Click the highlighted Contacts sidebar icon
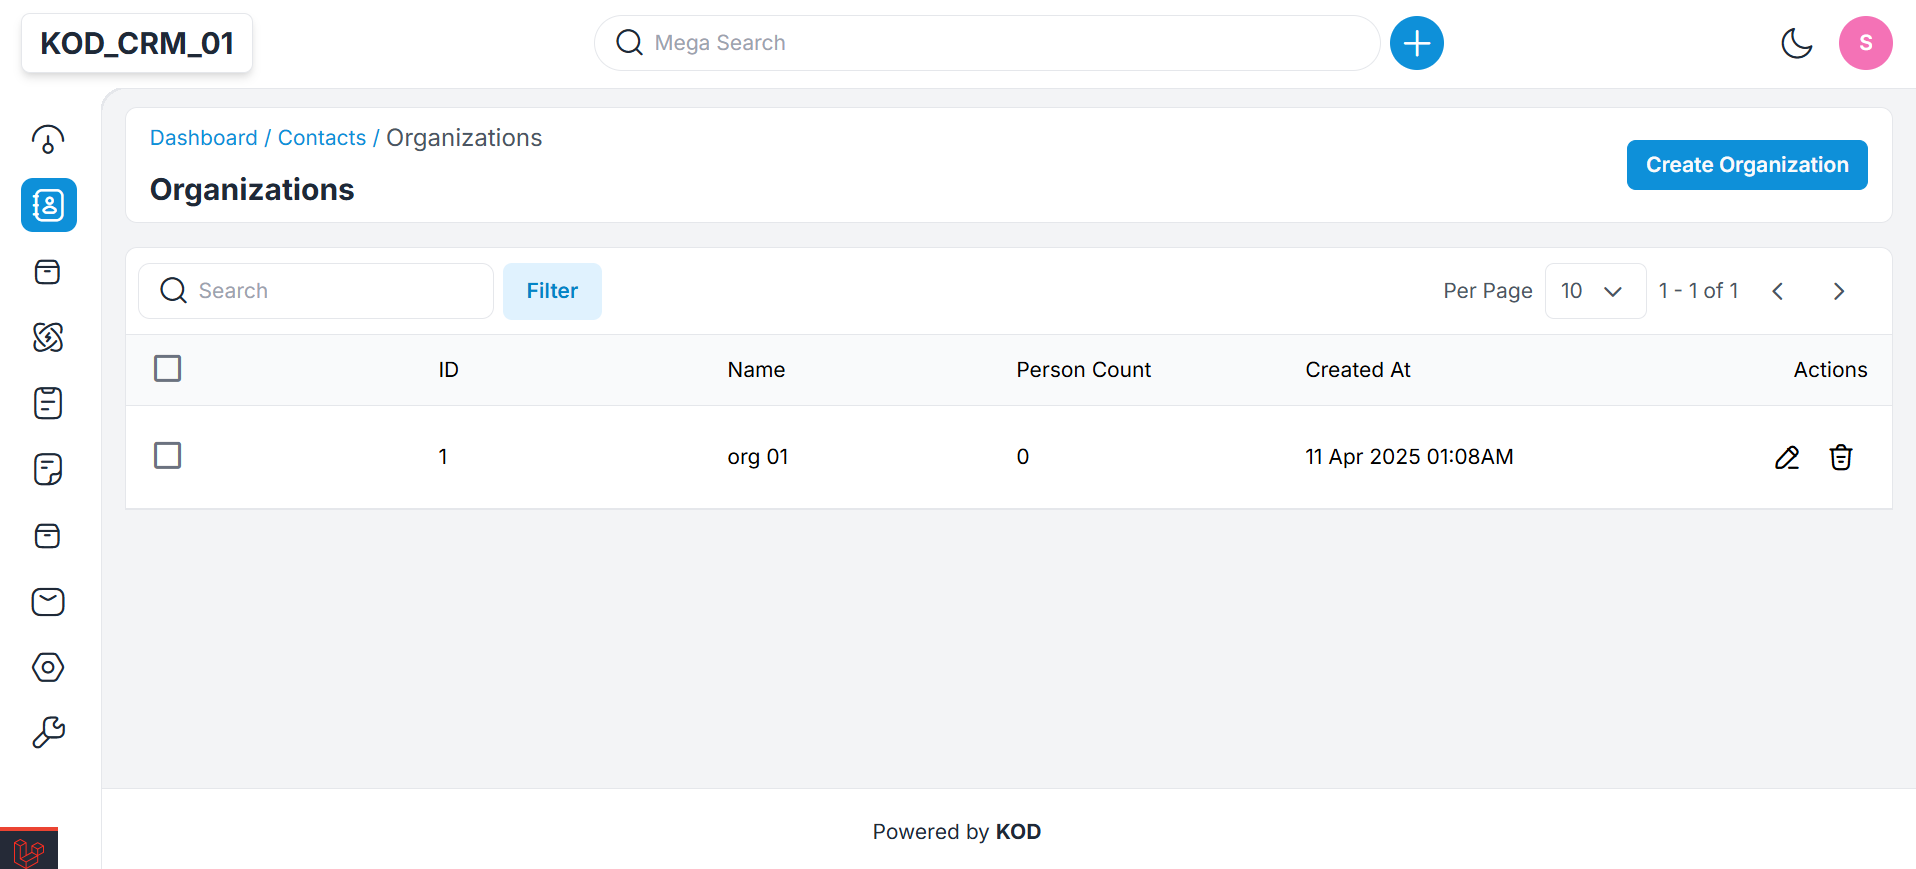This screenshot has width=1916, height=869. pos(48,205)
